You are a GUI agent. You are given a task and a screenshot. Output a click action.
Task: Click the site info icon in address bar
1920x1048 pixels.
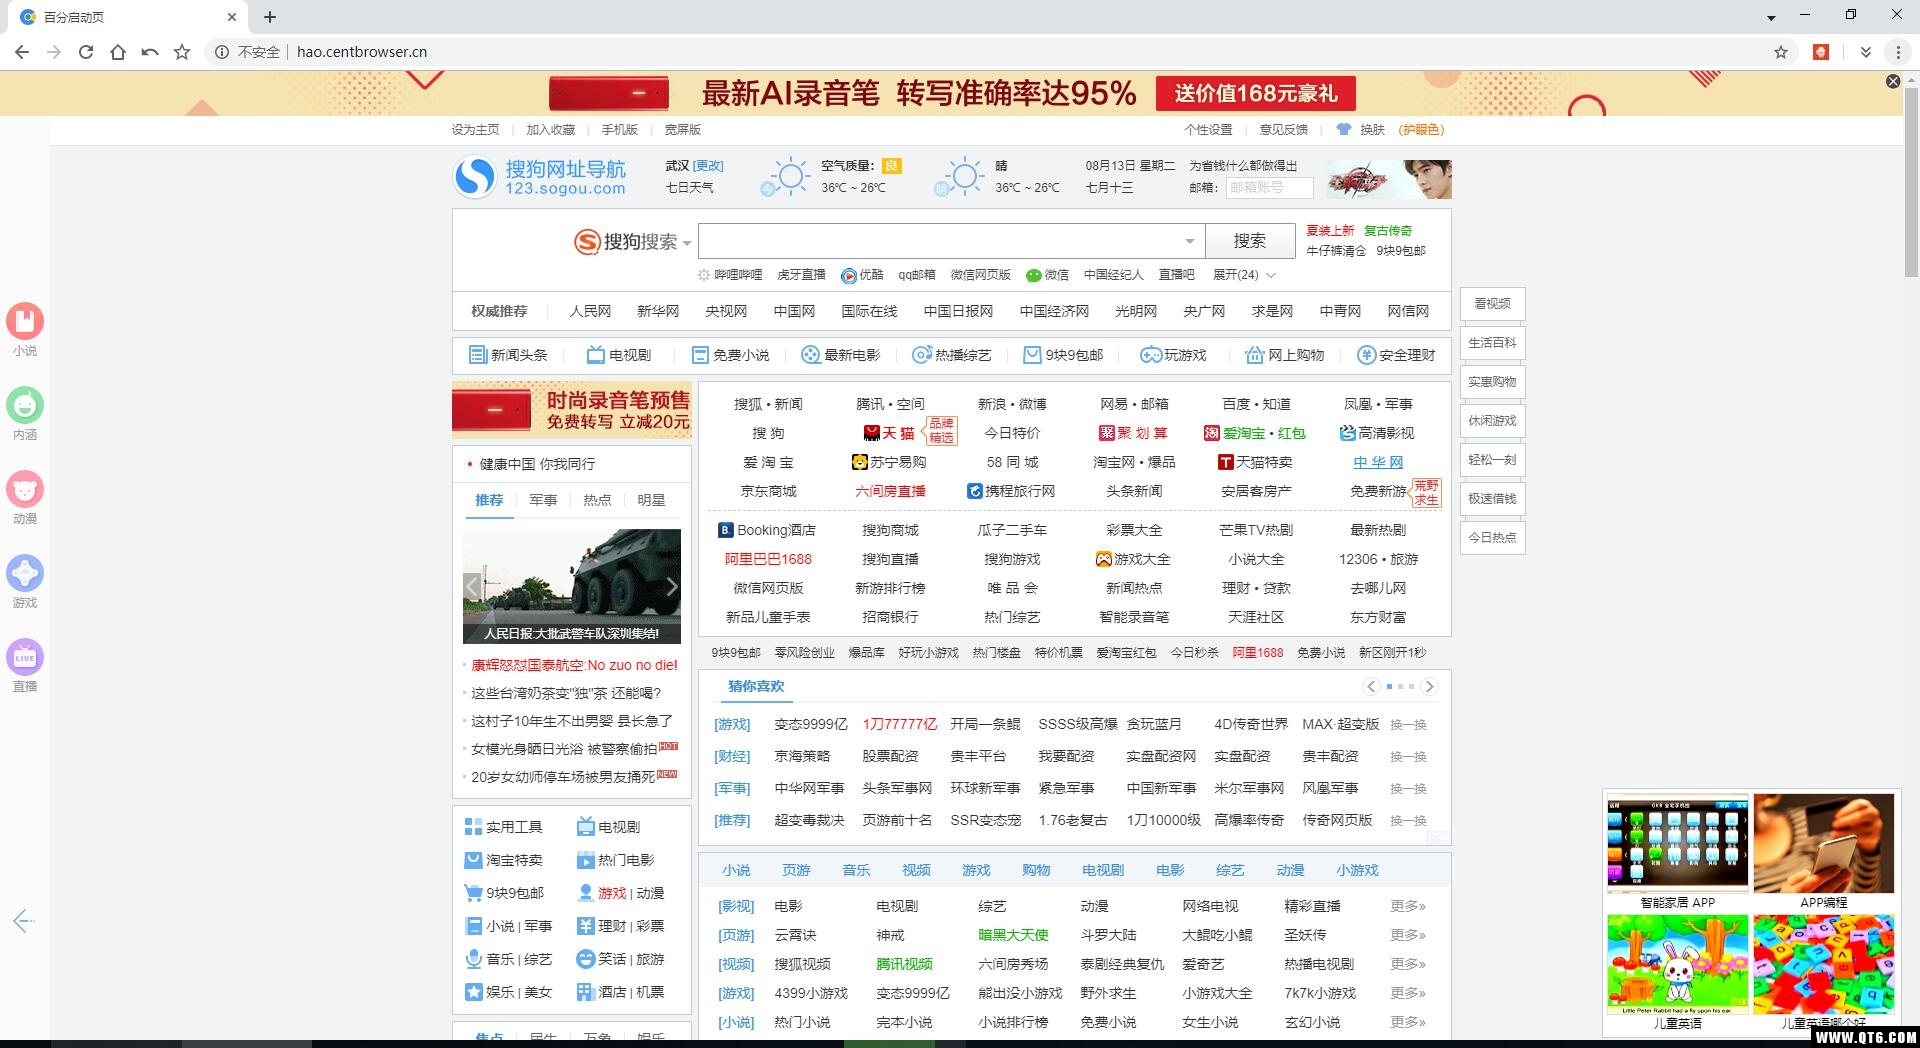click(x=221, y=52)
